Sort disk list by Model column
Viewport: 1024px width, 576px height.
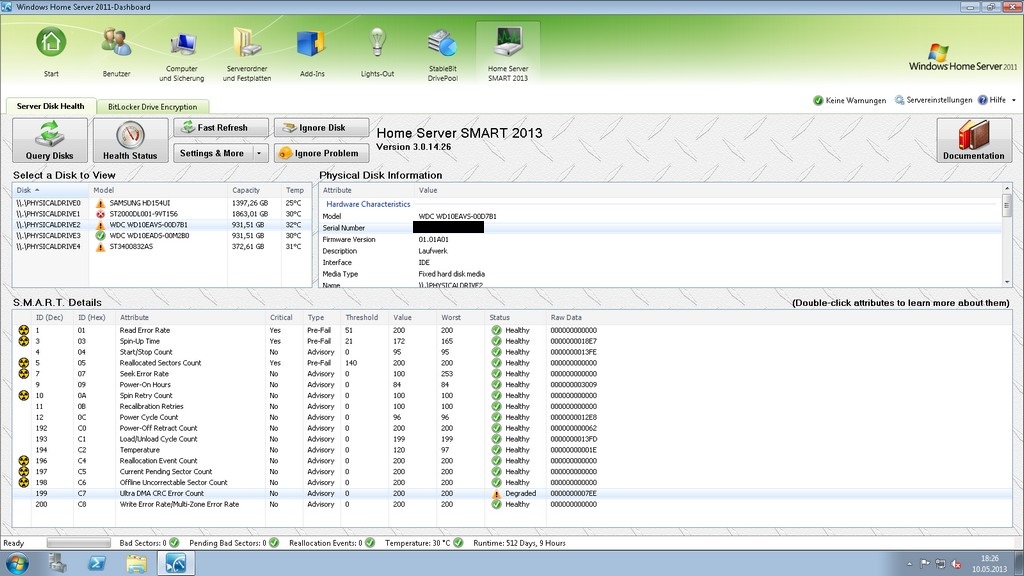click(x=158, y=190)
